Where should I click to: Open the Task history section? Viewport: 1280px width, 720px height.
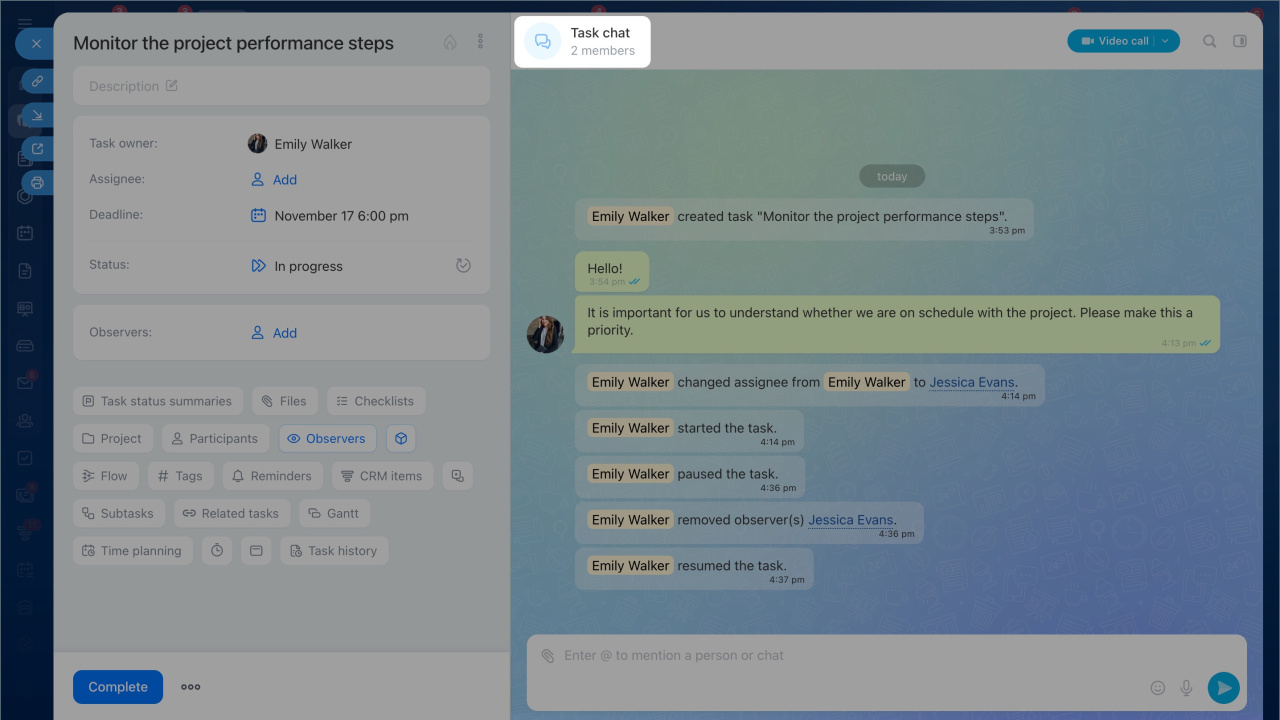[x=334, y=550]
